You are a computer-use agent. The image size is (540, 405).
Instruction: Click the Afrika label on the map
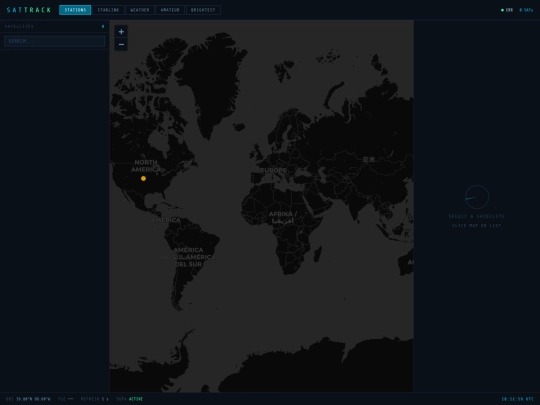(282, 218)
